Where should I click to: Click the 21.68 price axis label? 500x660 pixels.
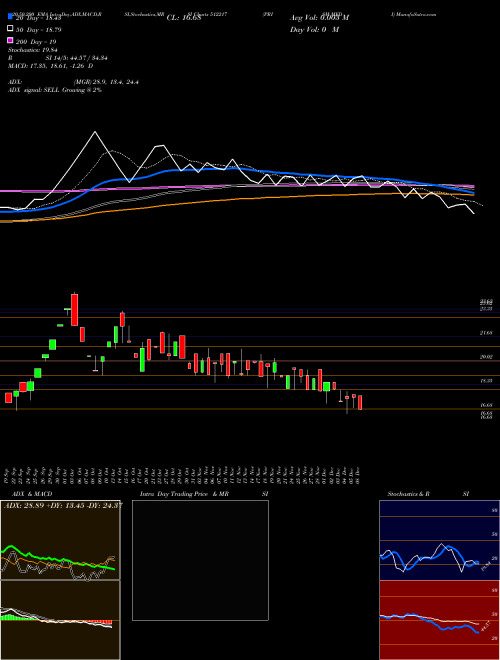486,333
